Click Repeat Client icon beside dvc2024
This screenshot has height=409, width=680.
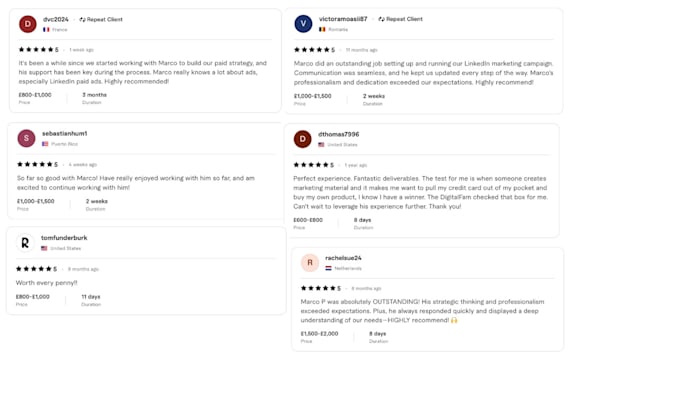pyautogui.click(x=82, y=20)
